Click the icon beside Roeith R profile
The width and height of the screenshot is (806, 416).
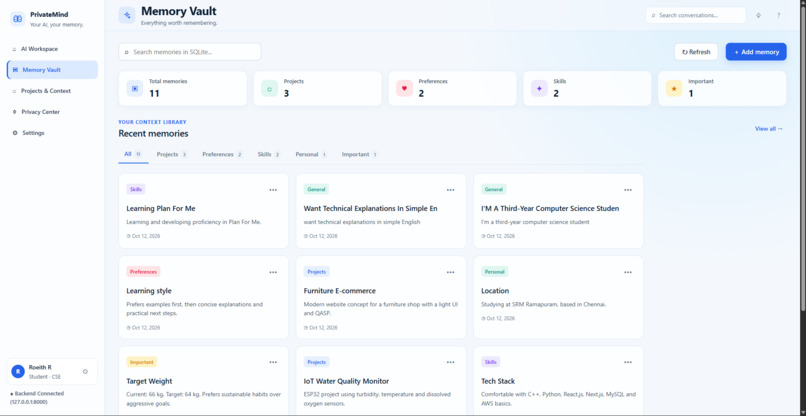85,371
